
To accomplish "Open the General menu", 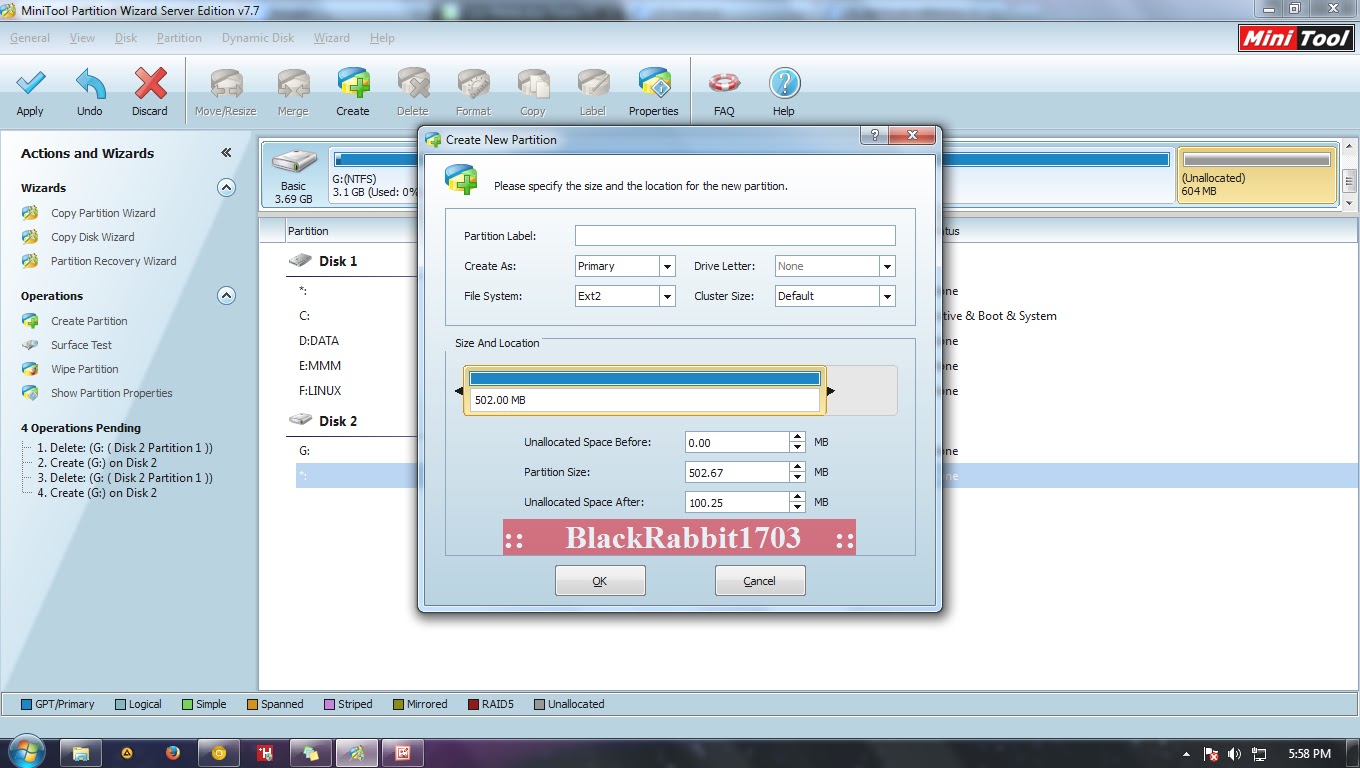I will tap(30, 38).
